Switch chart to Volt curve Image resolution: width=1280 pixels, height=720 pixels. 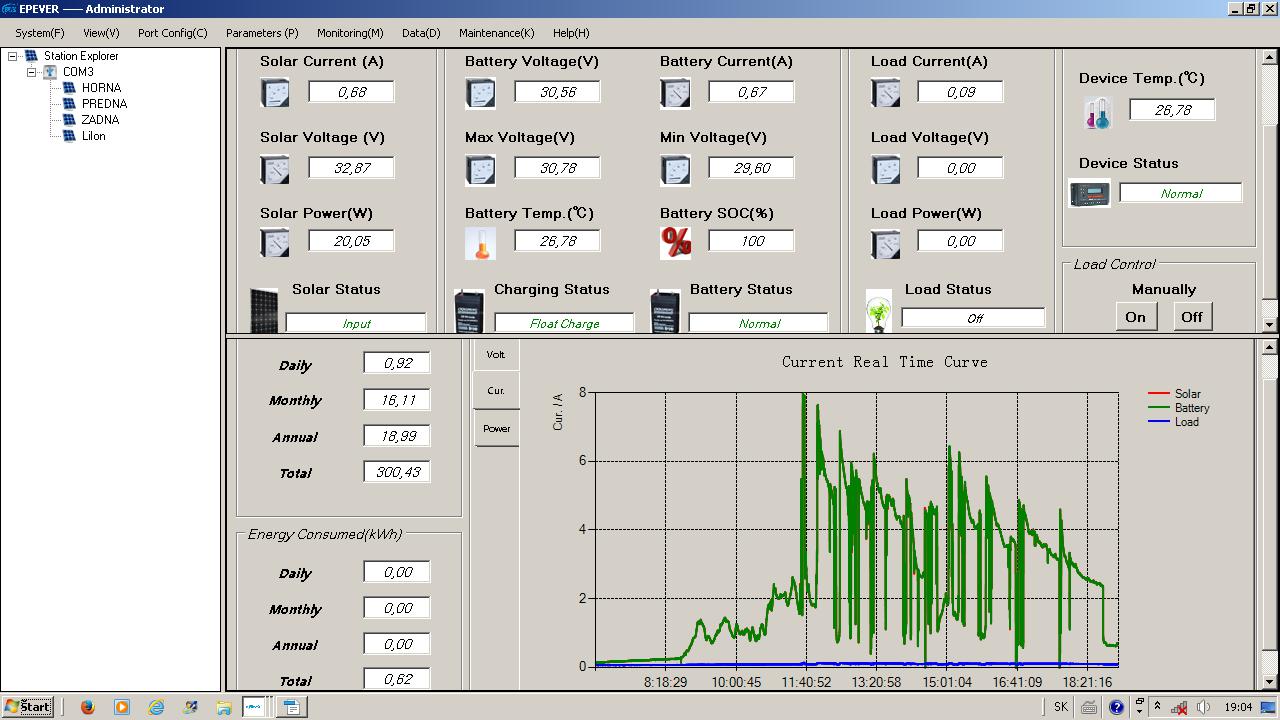(496, 355)
